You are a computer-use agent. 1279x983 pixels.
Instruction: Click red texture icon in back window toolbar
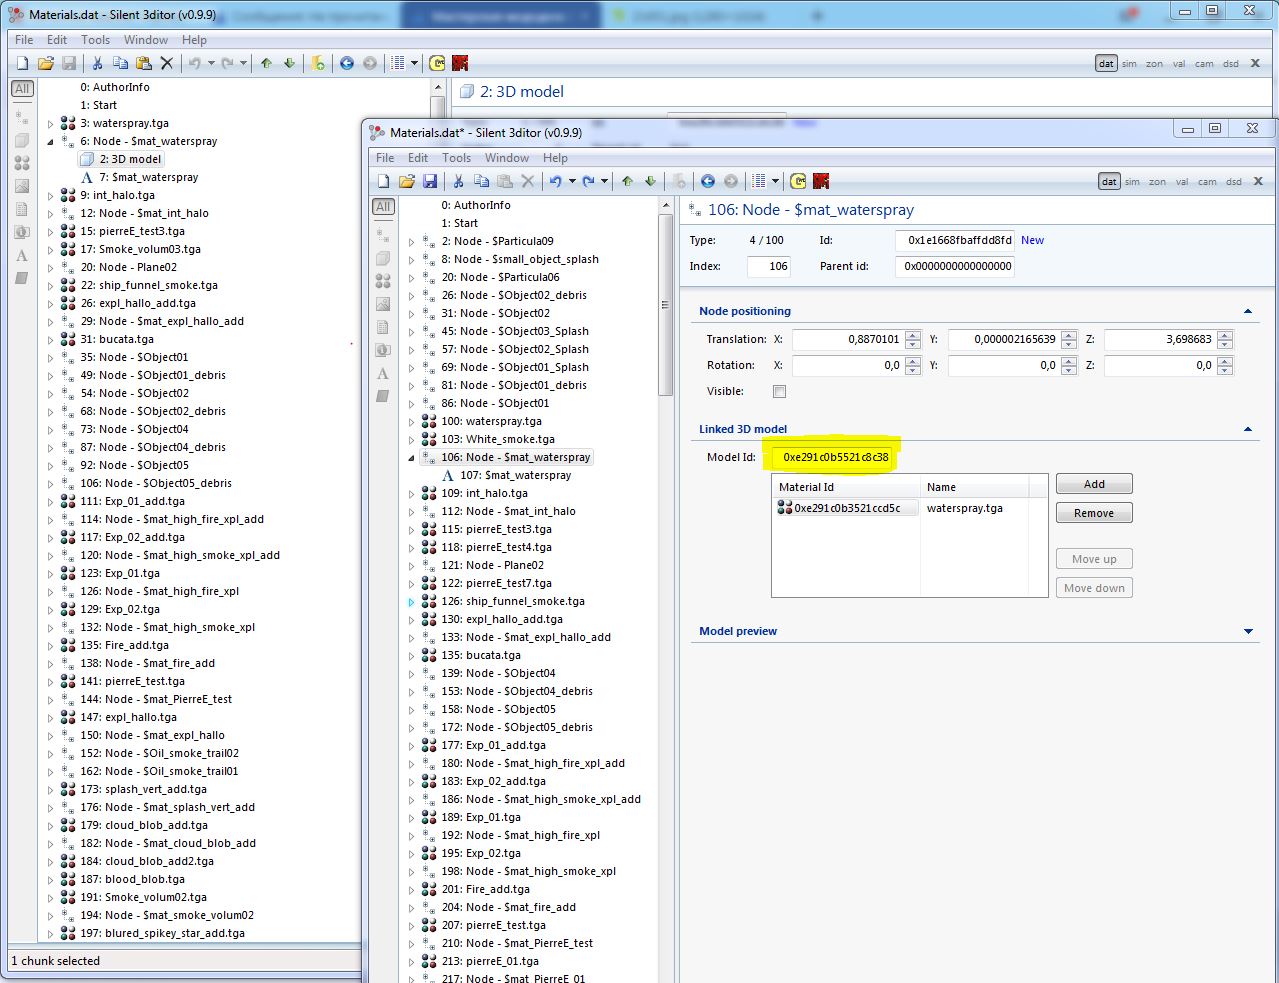(460, 63)
